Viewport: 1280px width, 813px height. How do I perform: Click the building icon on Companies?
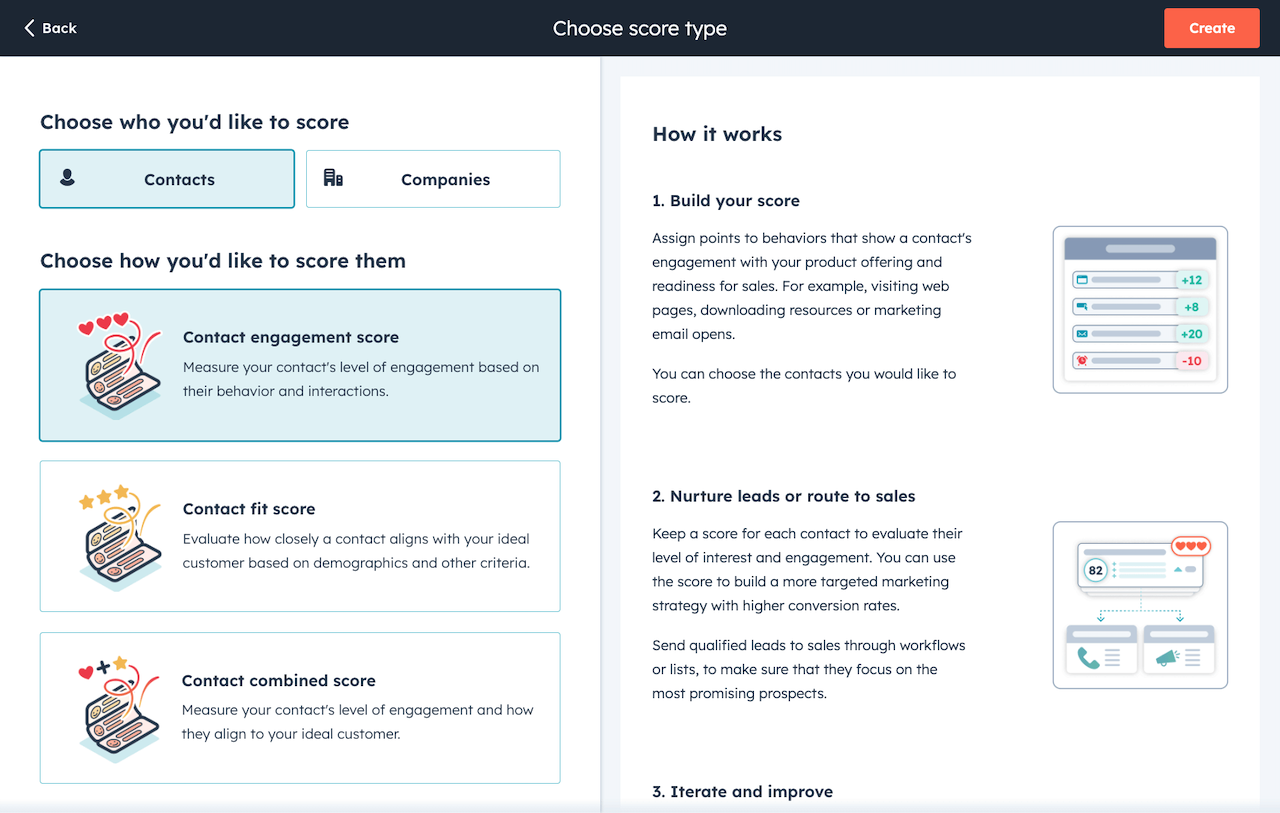point(333,178)
